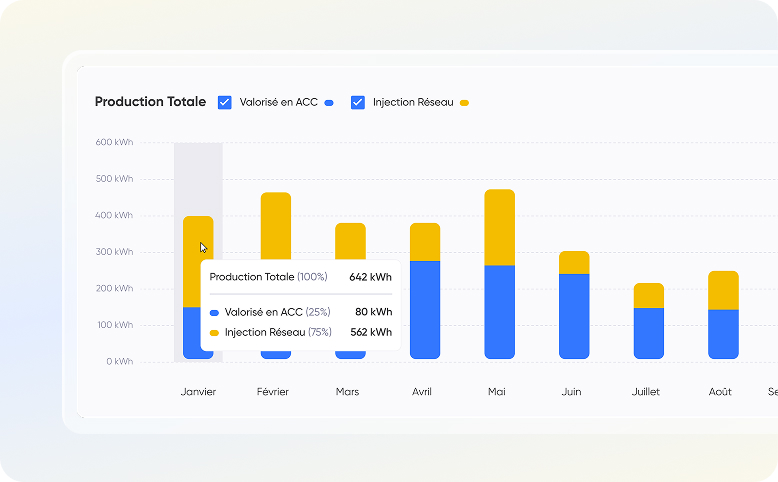The width and height of the screenshot is (778, 482).
Task: Select the blue segment of Juin bar
Action: click(574, 316)
